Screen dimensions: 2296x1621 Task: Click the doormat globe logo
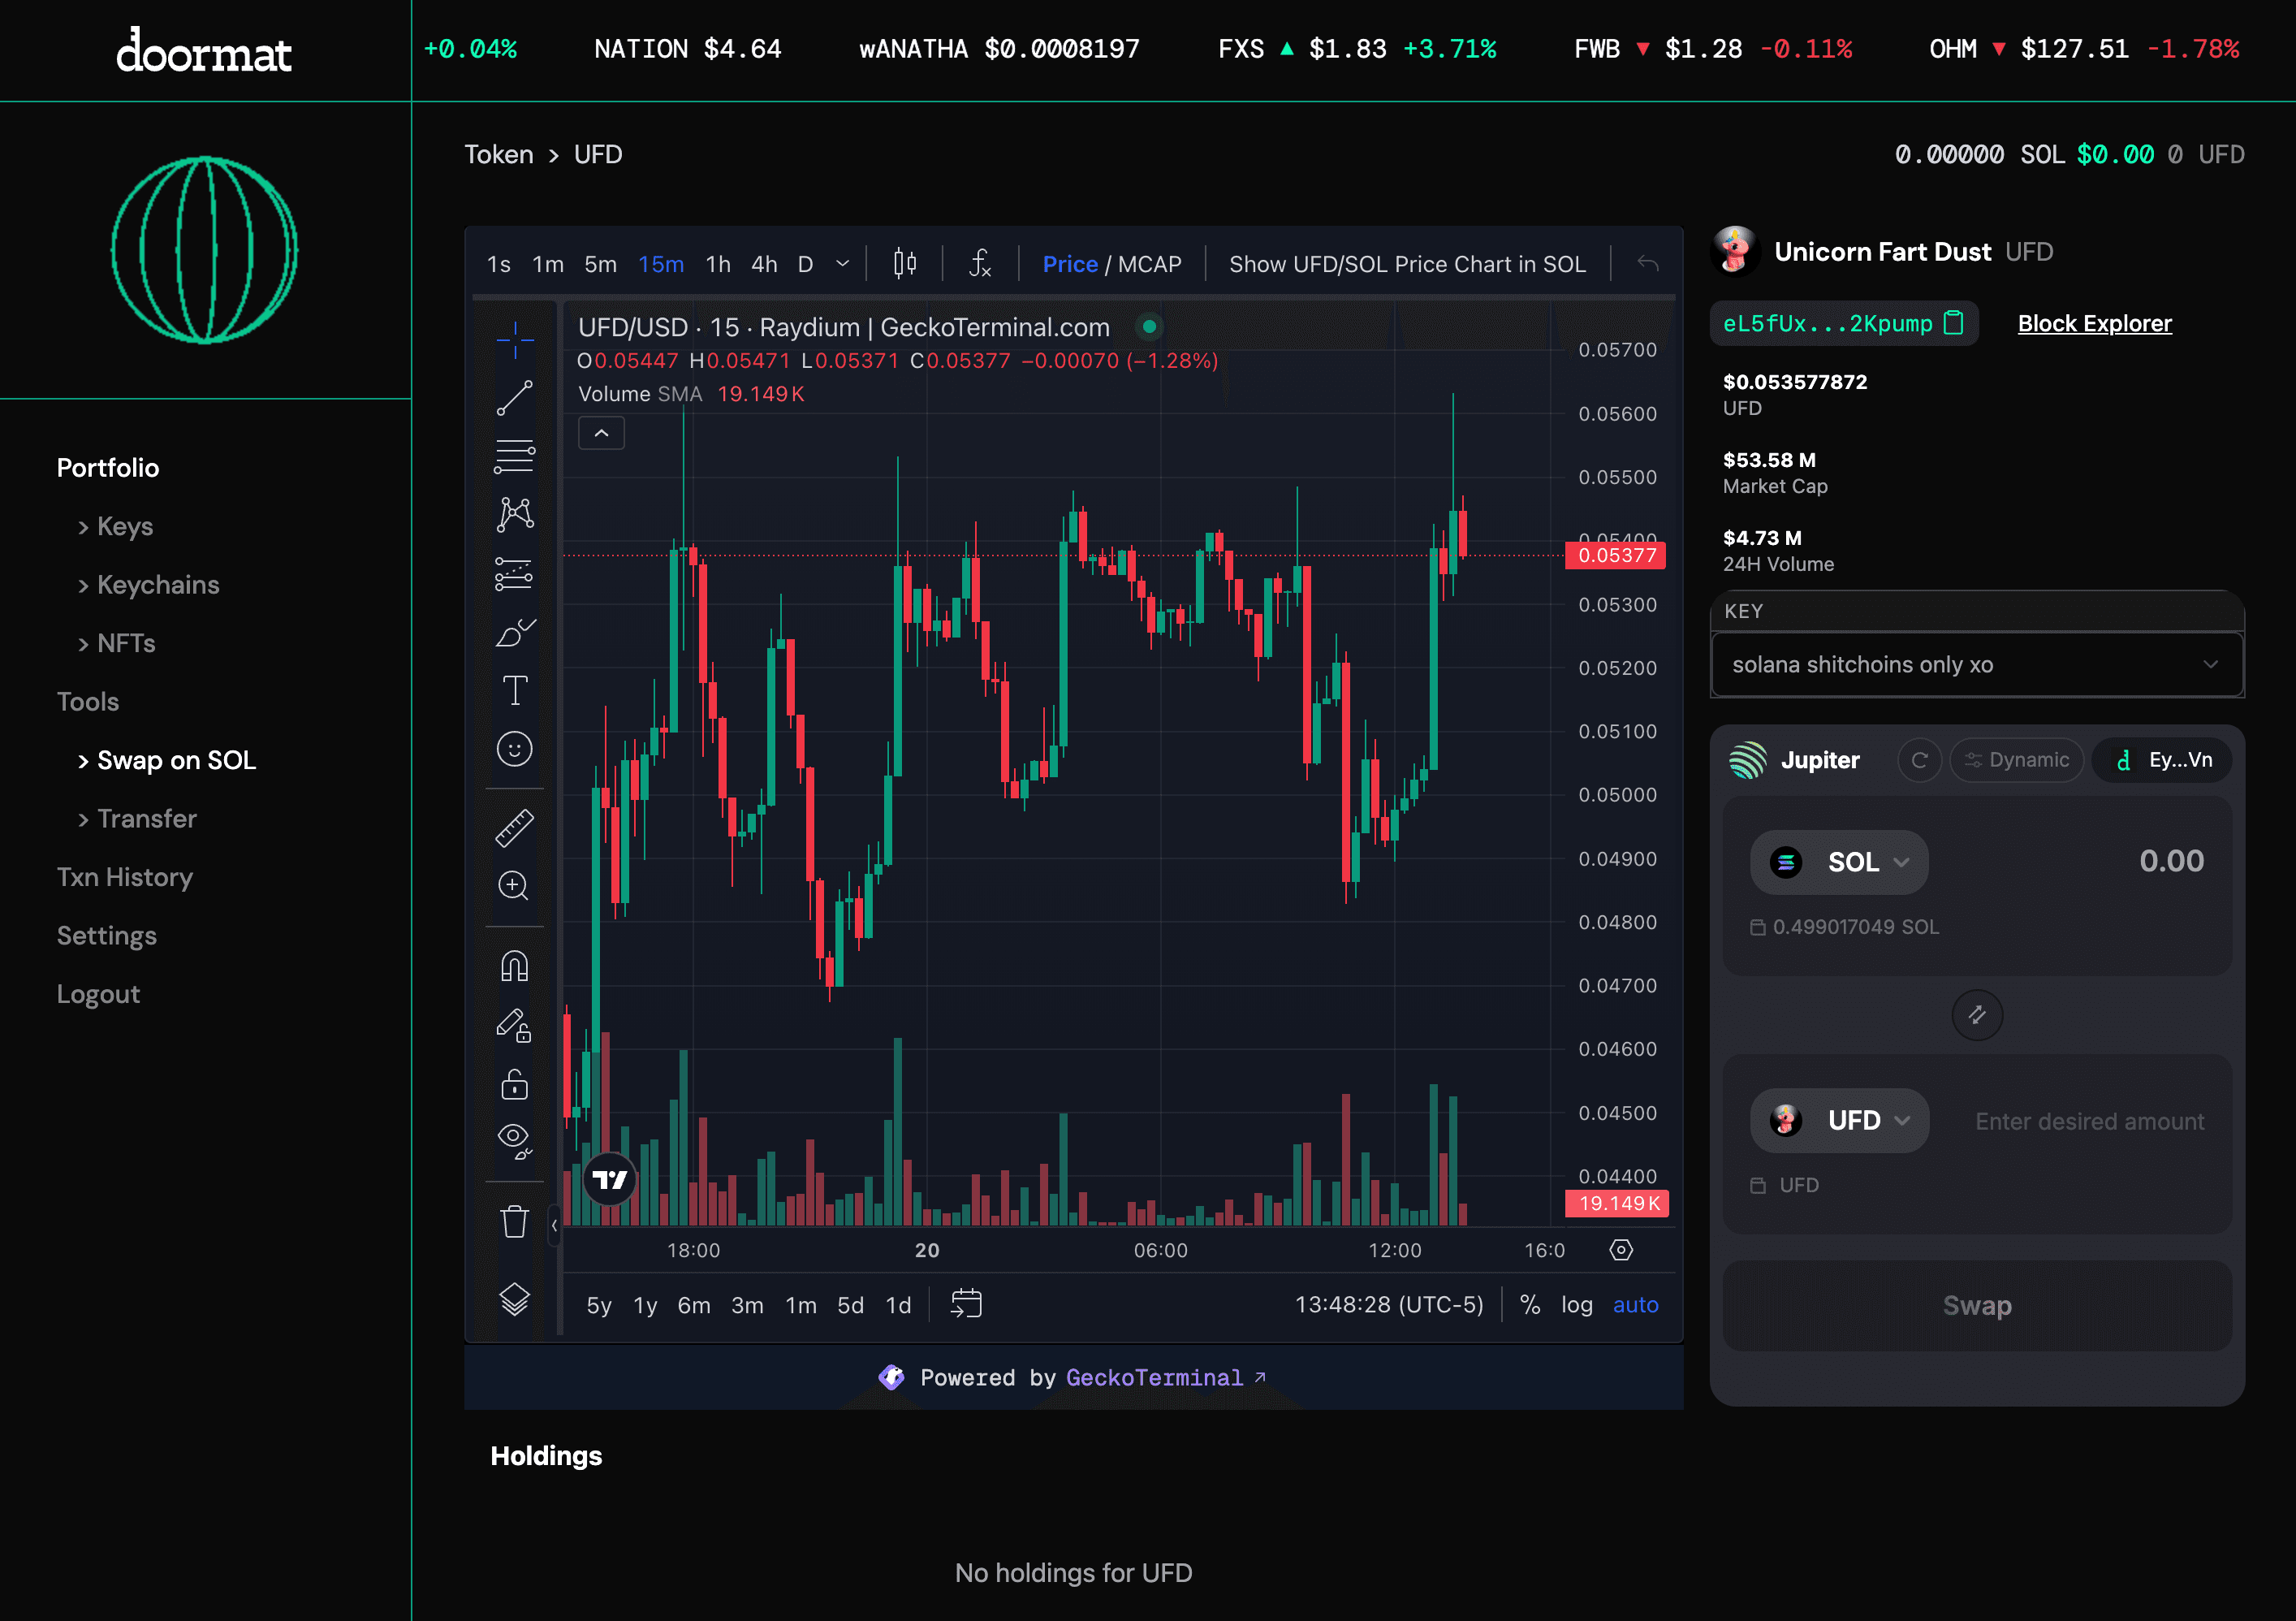pyautogui.click(x=204, y=250)
